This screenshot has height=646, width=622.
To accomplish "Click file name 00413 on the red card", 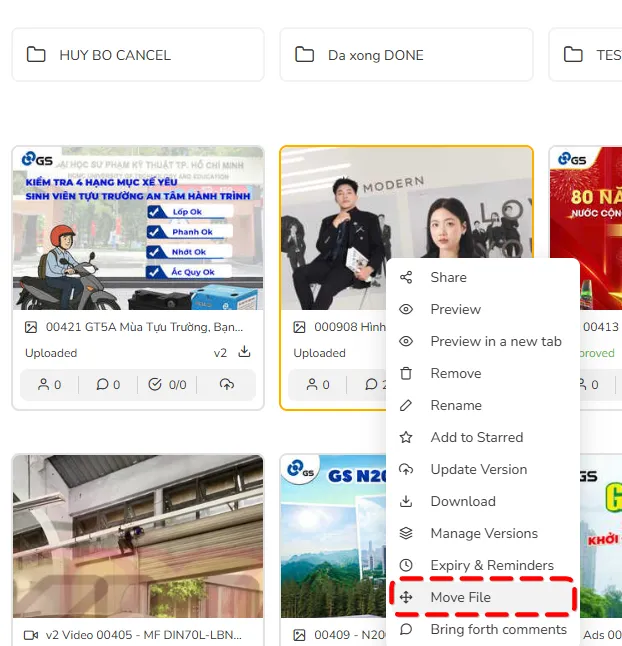I will tap(601, 327).
